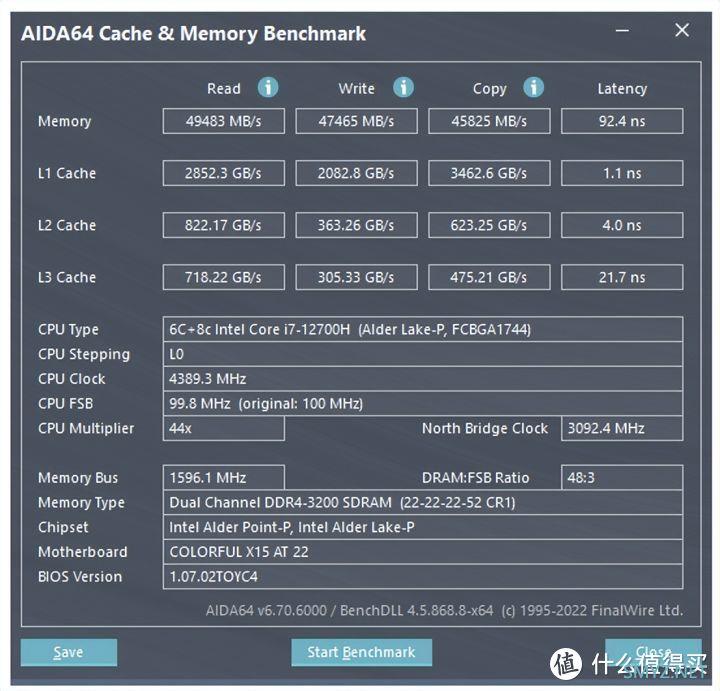Select Memory Copy value 45825 MB/s

point(489,121)
